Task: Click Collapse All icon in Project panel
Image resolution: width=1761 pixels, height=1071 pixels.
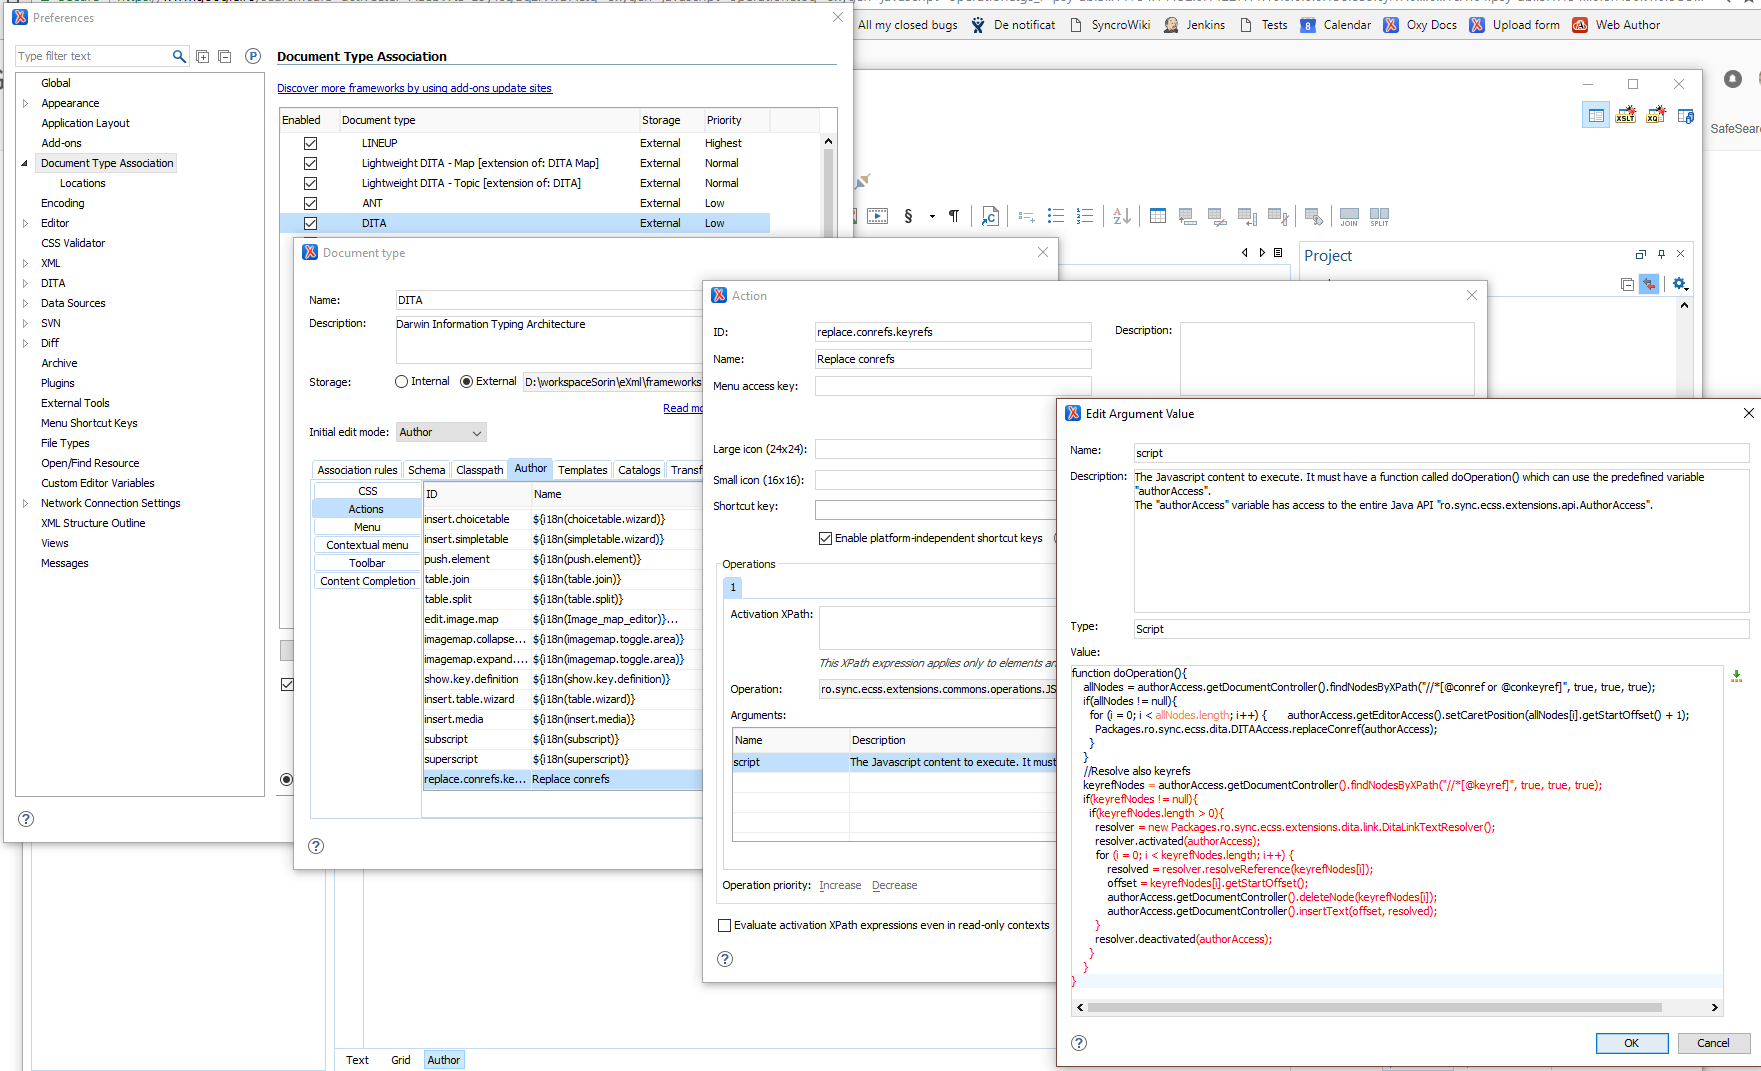Action: click(x=1627, y=284)
